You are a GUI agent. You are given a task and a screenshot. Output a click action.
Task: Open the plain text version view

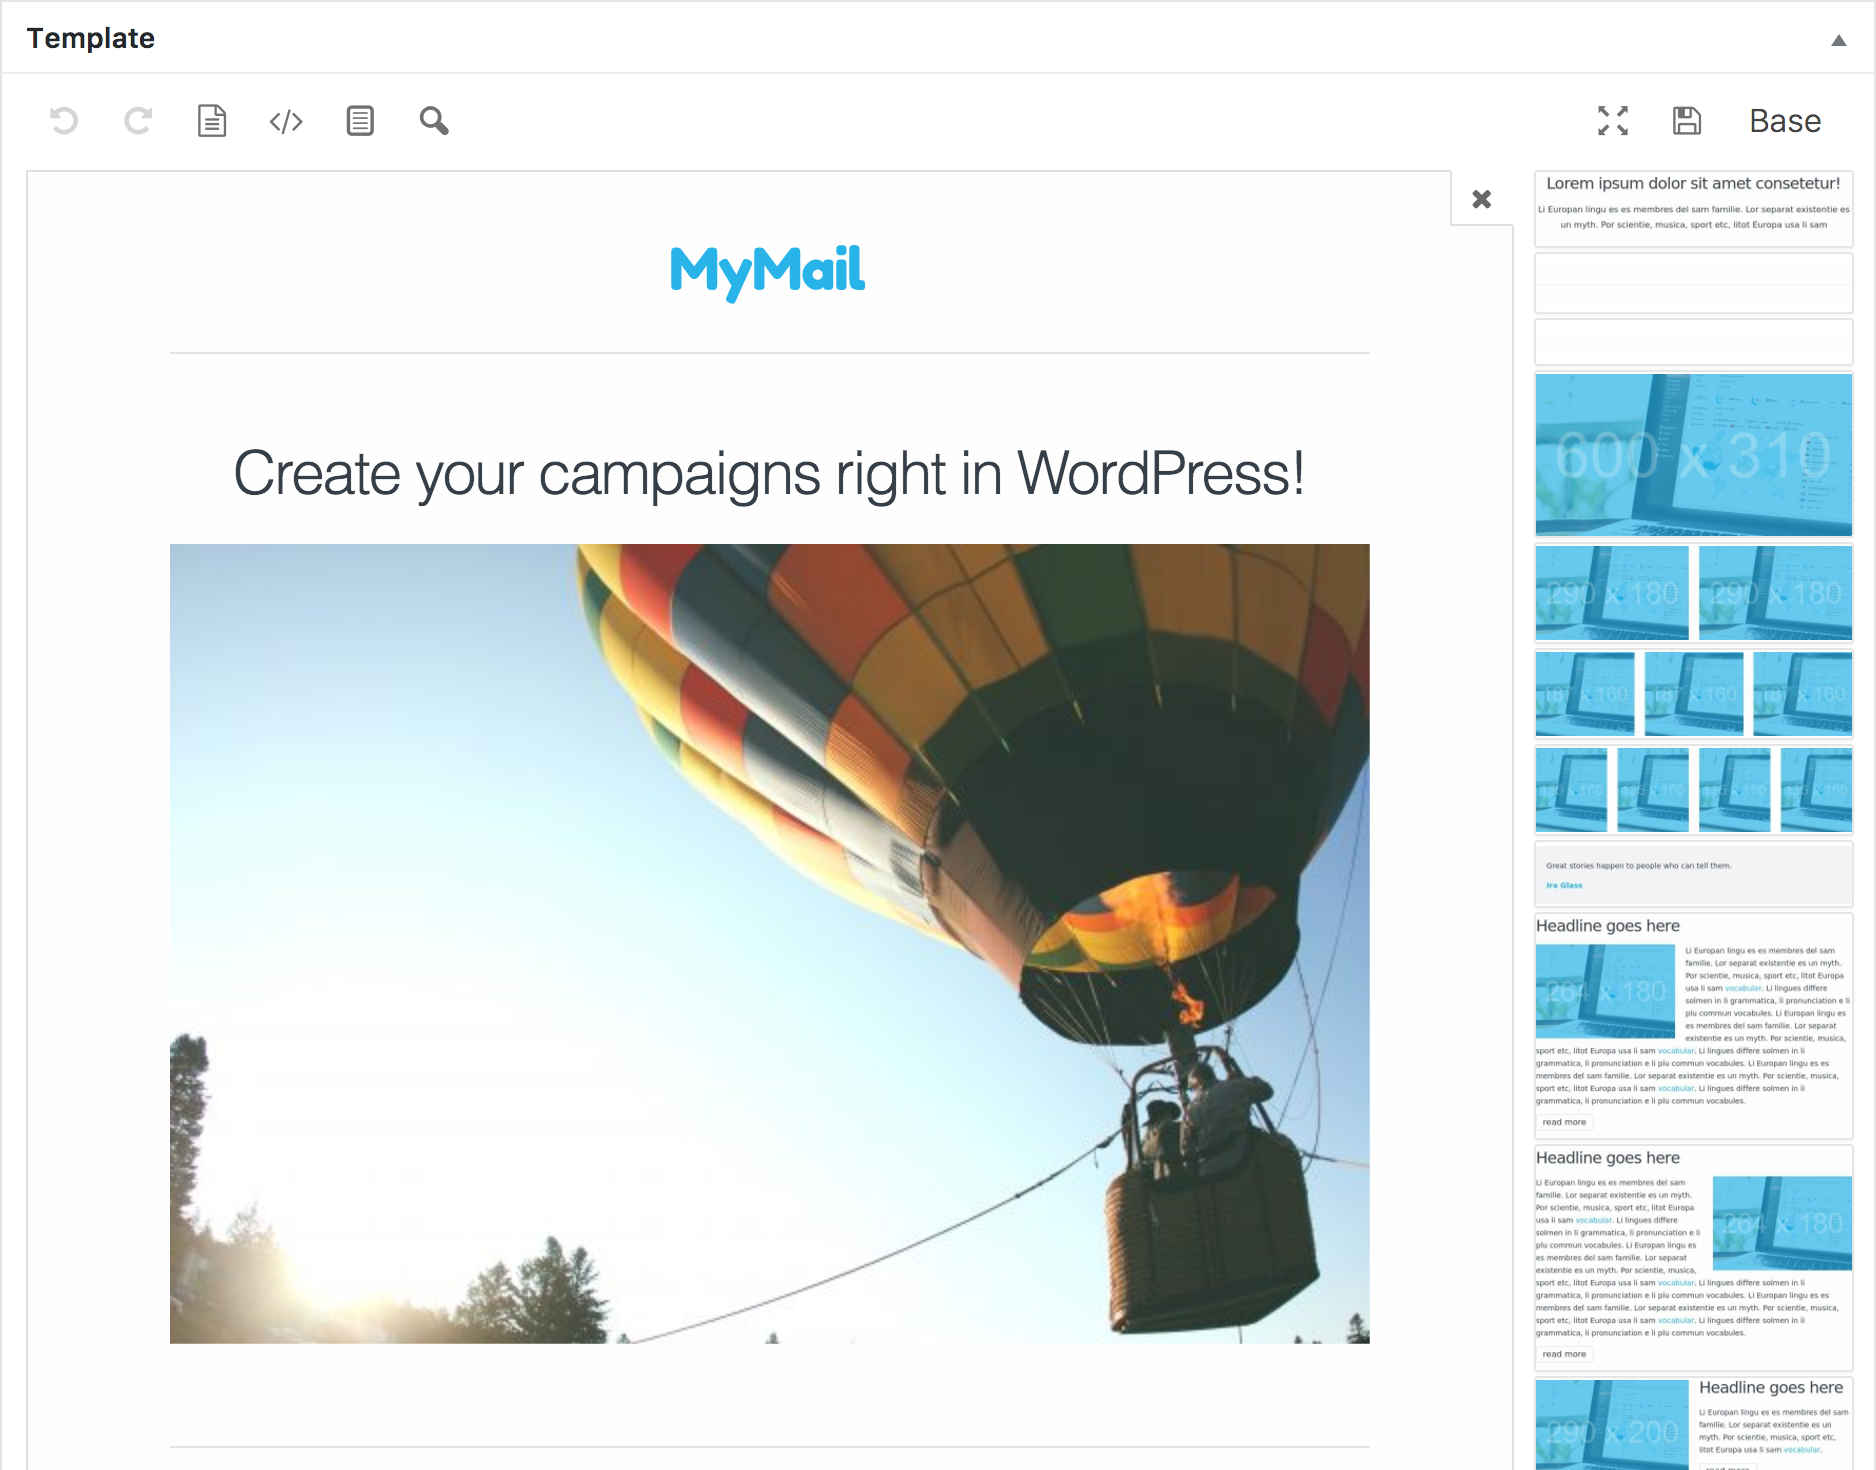pyautogui.click(x=211, y=121)
